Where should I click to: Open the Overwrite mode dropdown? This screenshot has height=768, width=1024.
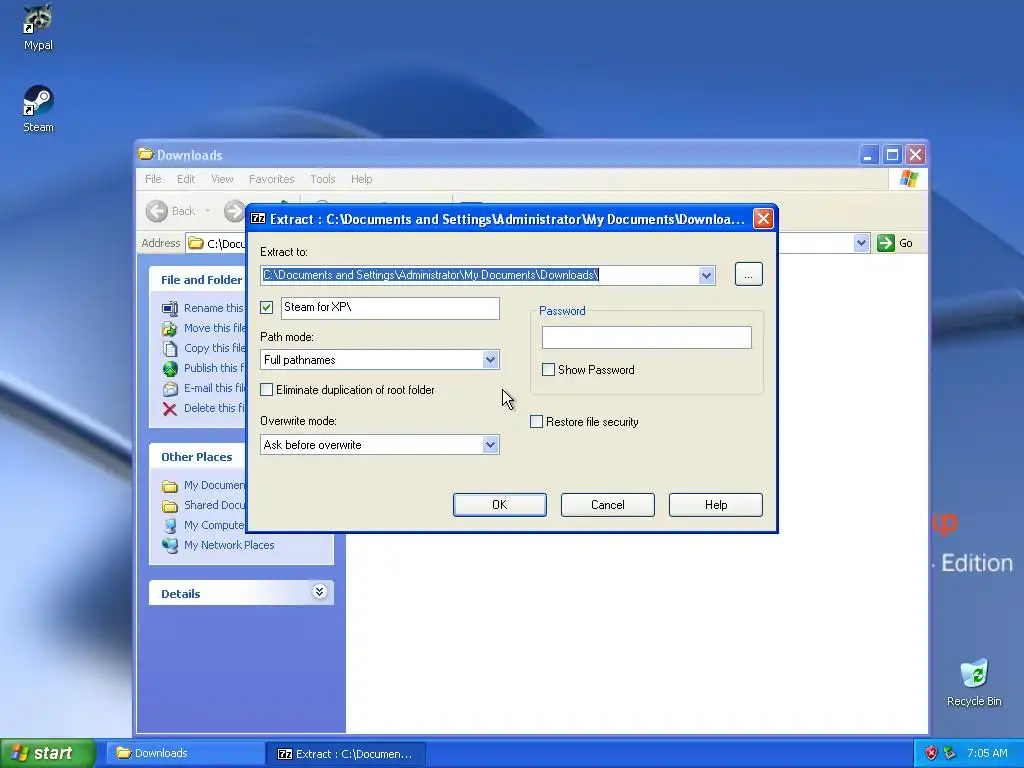(x=490, y=445)
